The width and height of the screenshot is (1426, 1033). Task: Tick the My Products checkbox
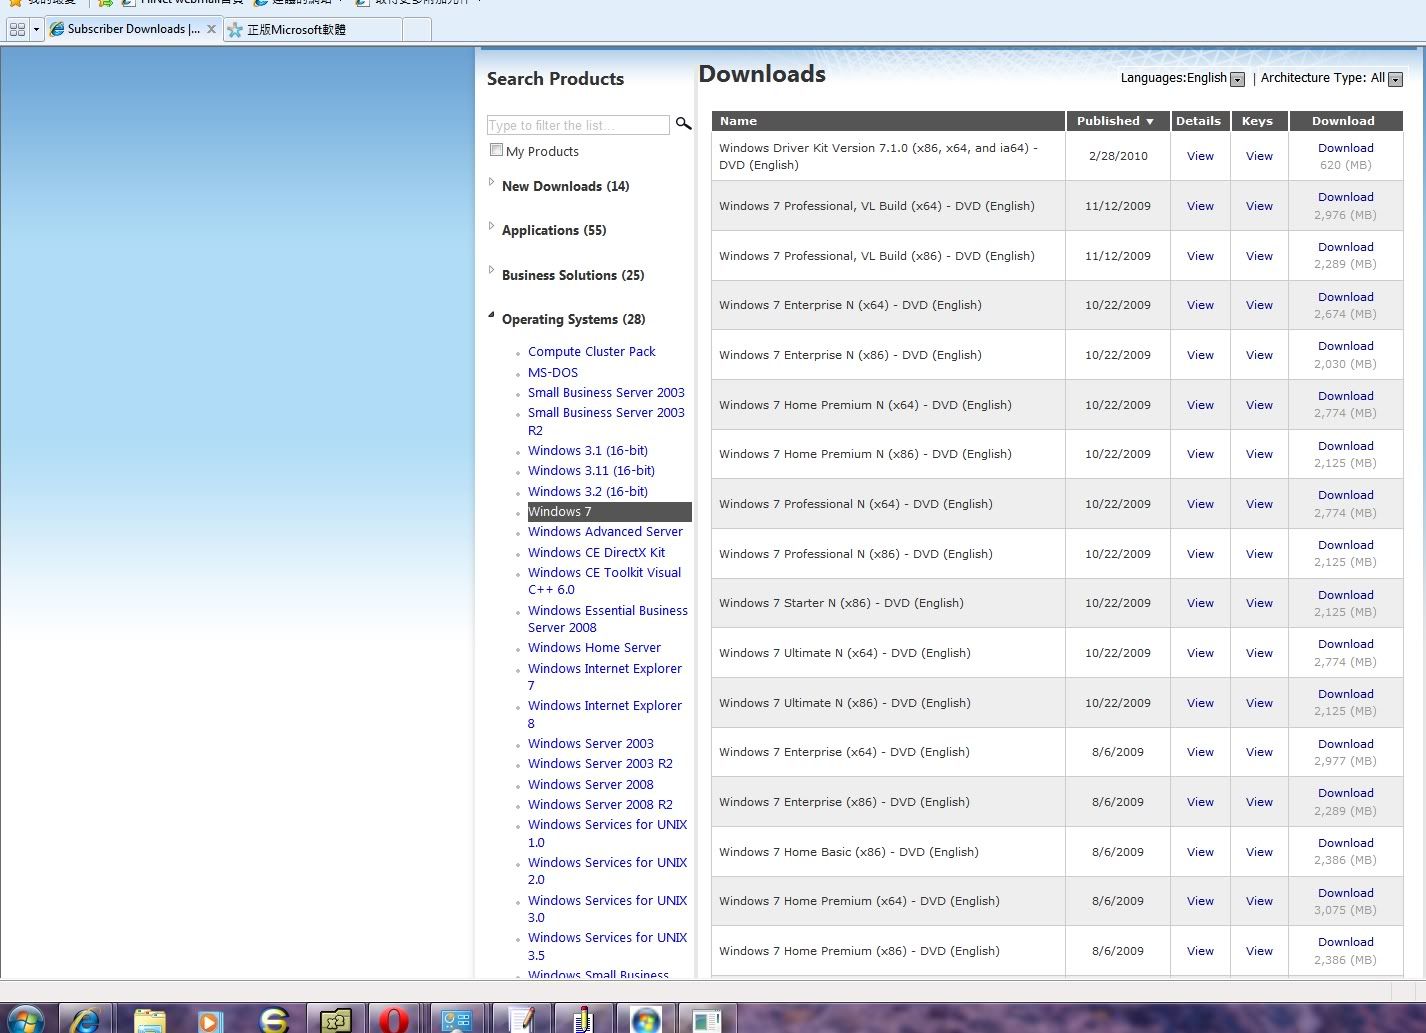tap(496, 150)
